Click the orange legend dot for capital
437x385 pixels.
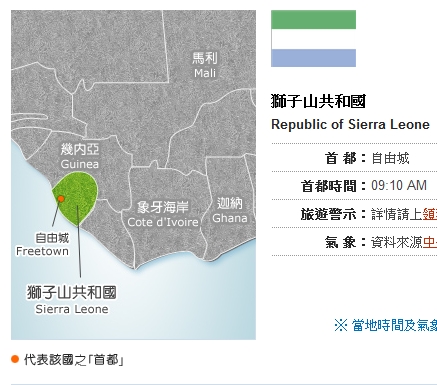(15, 359)
